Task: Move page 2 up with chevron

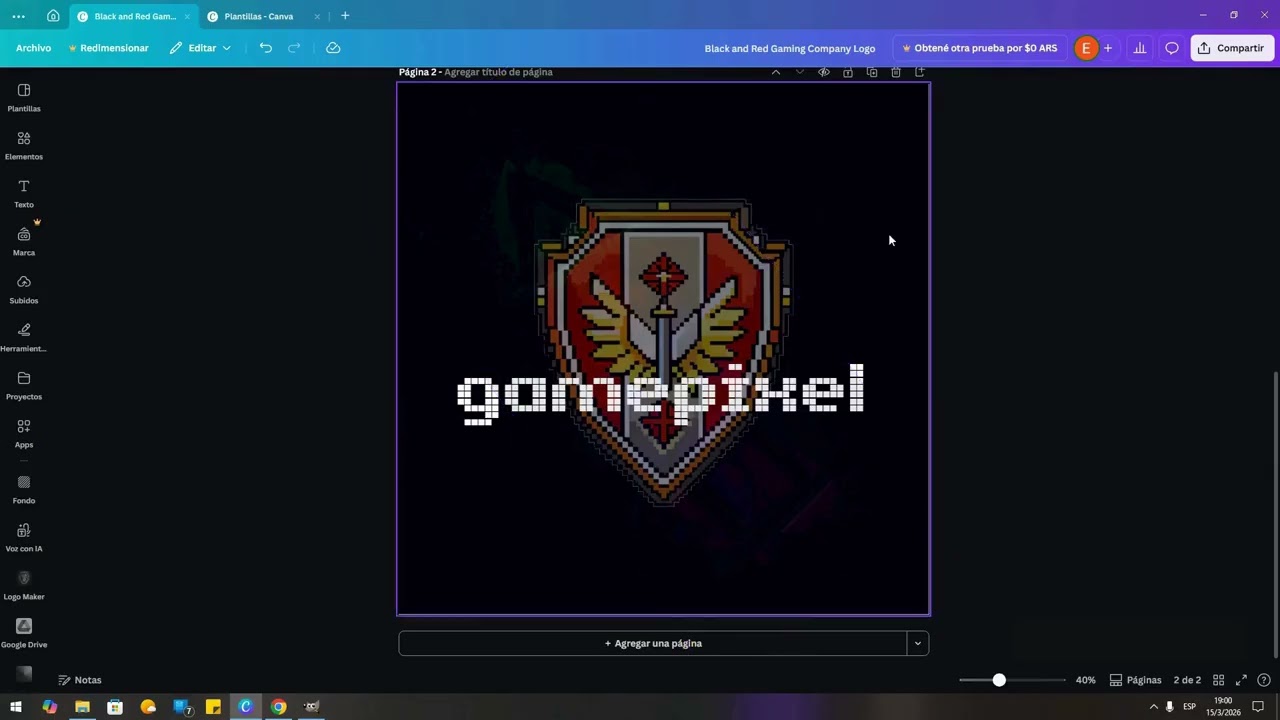Action: pos(776,72)
